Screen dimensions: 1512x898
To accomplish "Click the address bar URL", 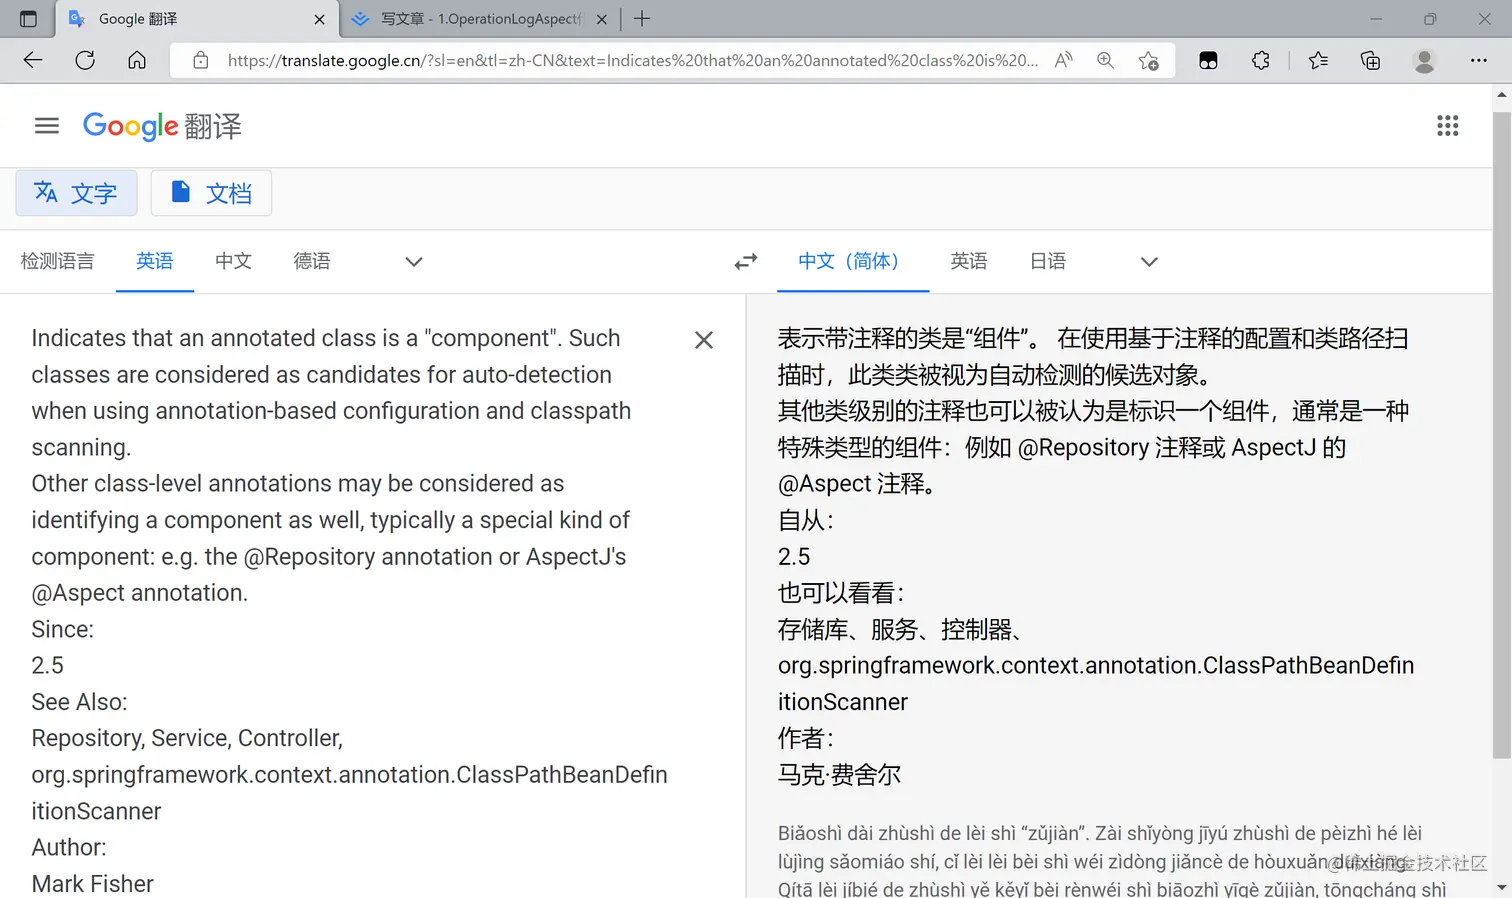I will pyautogui.click(x=632, y=60).
